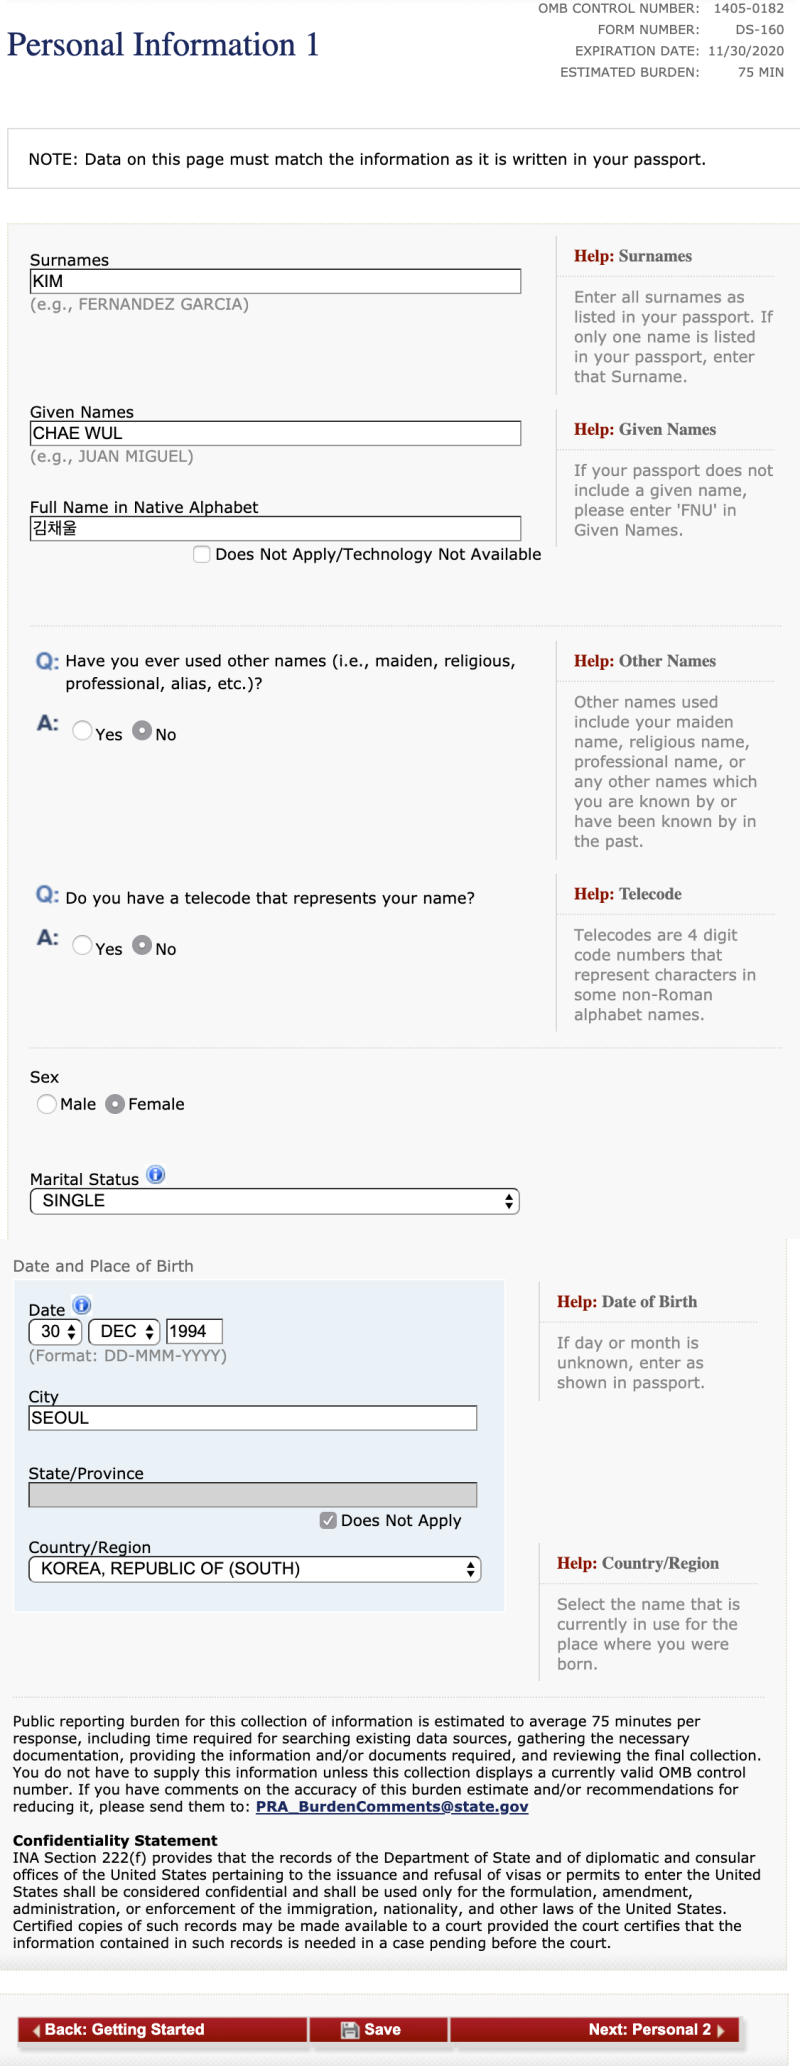Open the PRA_BurdenComments@state.gov email link

click(392, 1806)
